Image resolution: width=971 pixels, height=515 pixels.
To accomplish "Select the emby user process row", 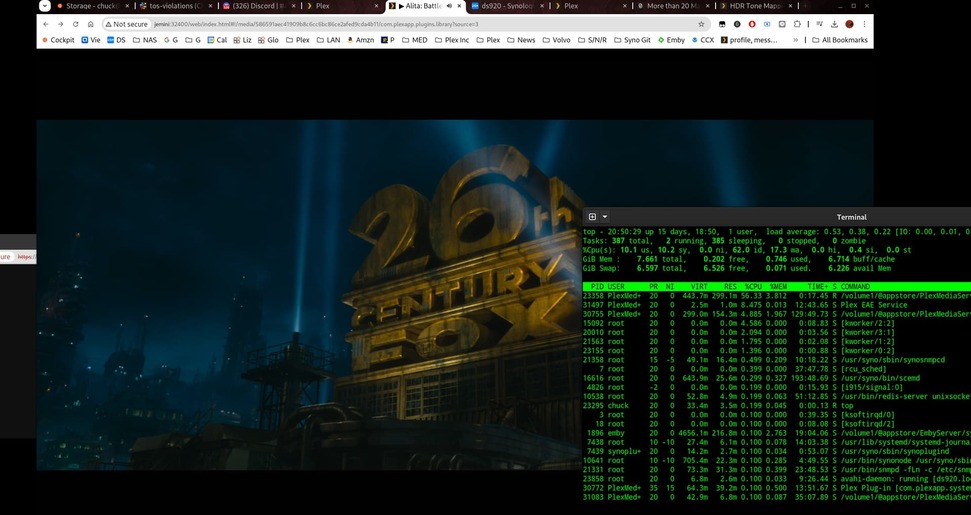I will pos(777,433).
